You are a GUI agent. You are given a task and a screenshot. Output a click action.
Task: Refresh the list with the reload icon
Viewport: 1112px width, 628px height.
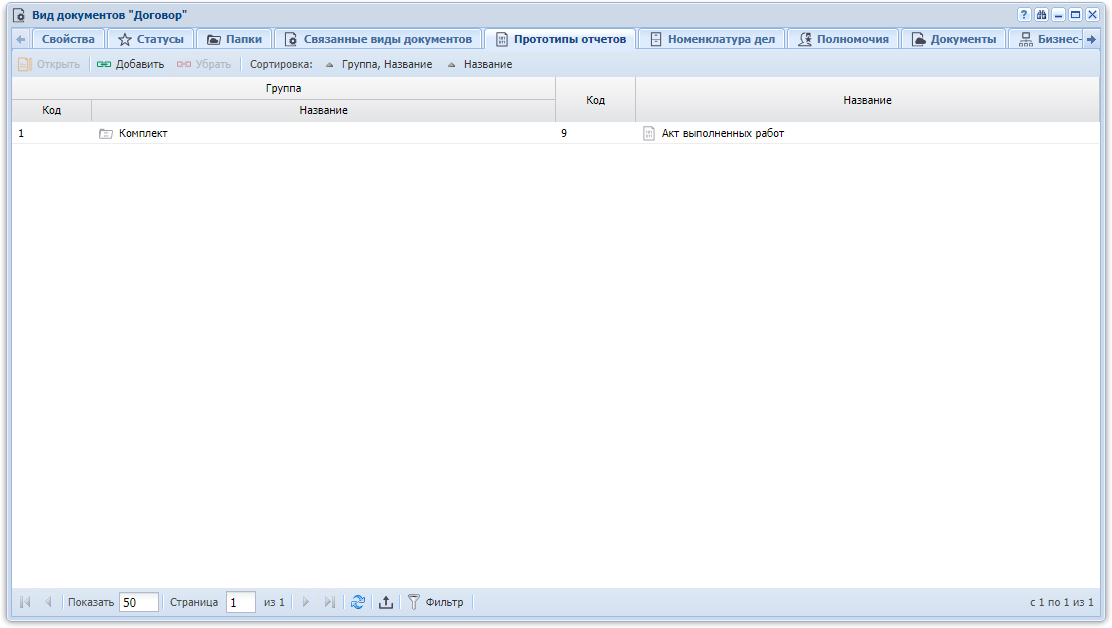coord(358,602)
